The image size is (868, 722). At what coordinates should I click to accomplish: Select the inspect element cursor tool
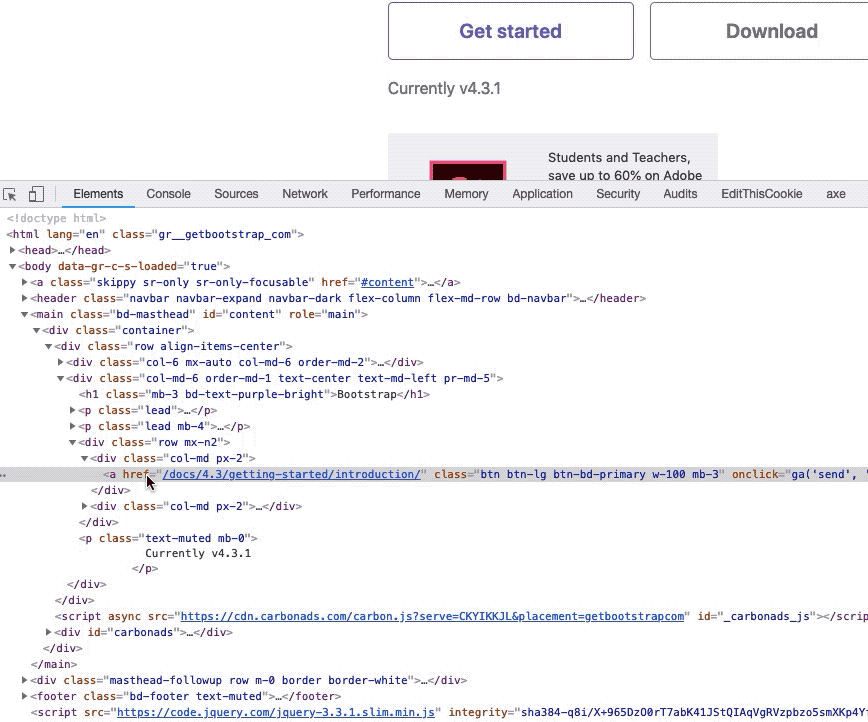[10, 192]
